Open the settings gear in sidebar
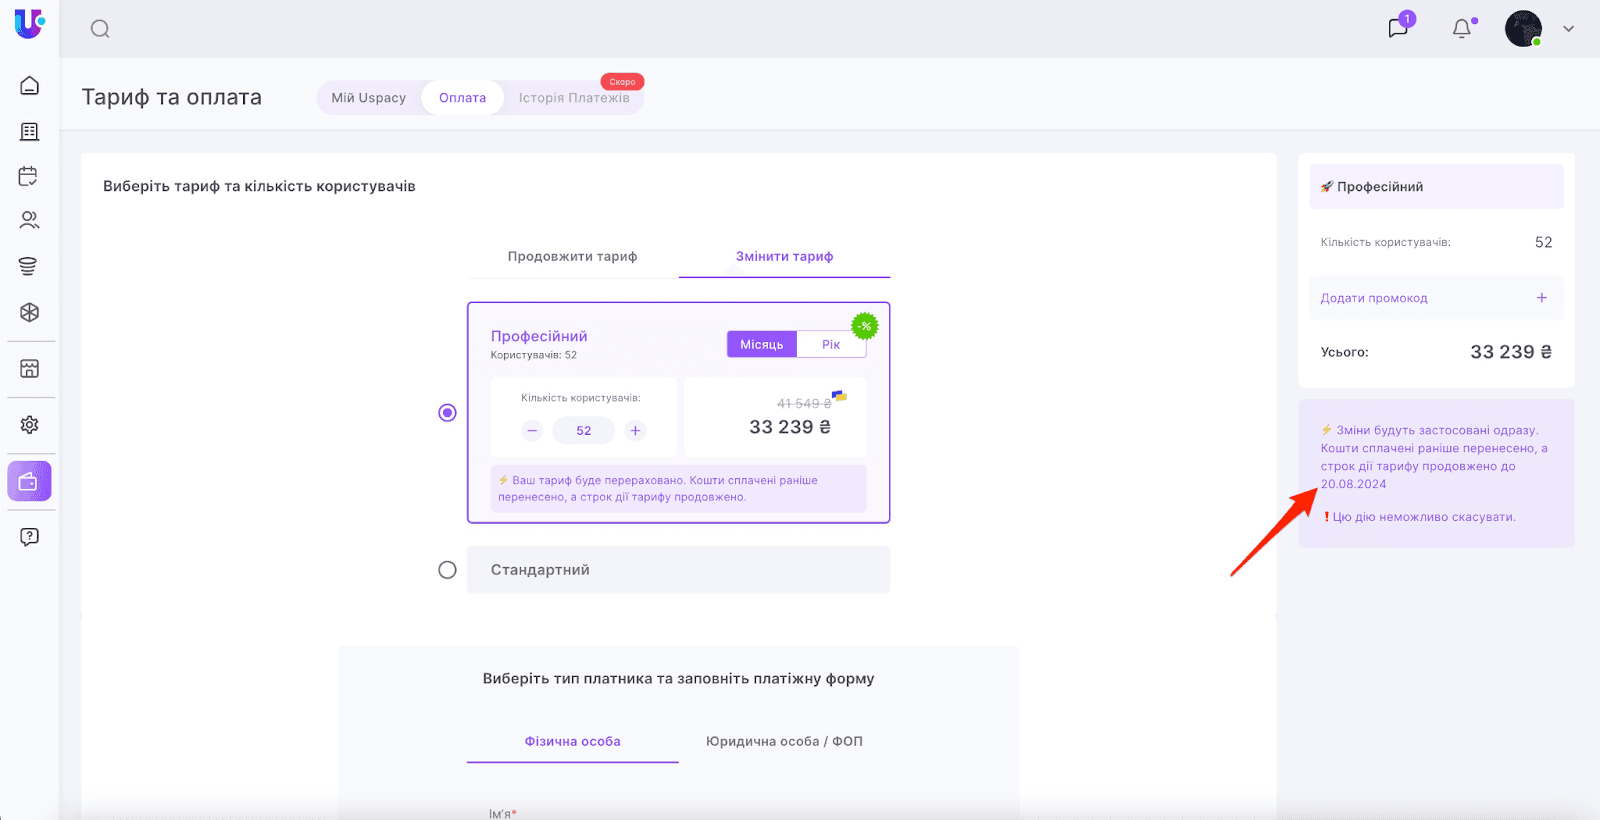Viewport: 1600px width, 820px height. click(x=30, y=425)
